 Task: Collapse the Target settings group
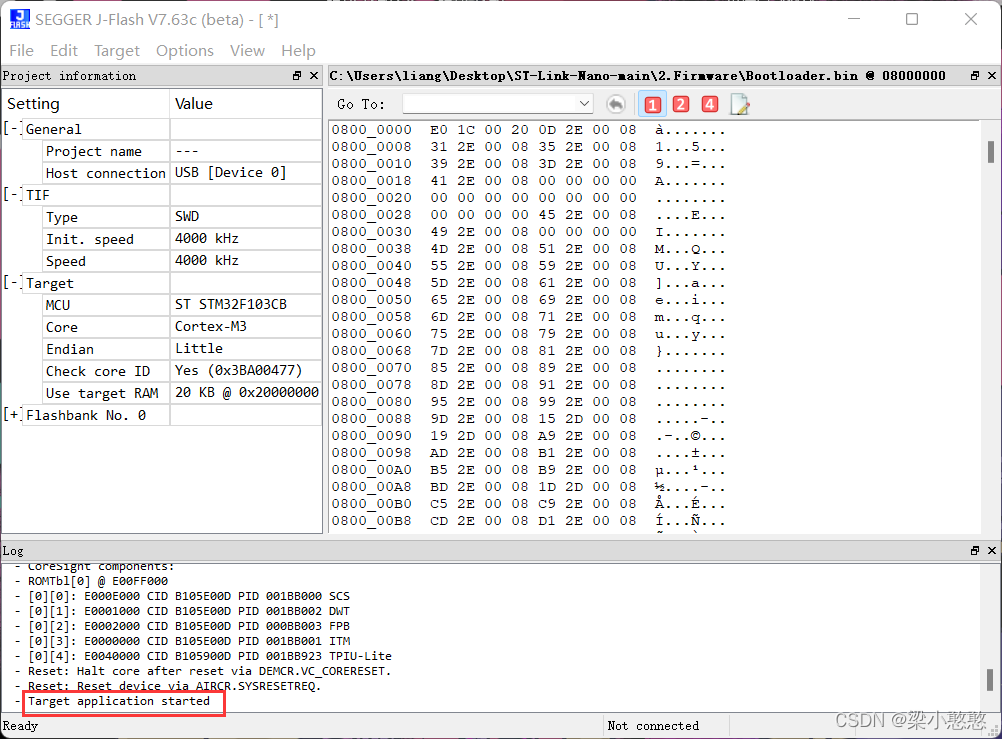point(12,283)
